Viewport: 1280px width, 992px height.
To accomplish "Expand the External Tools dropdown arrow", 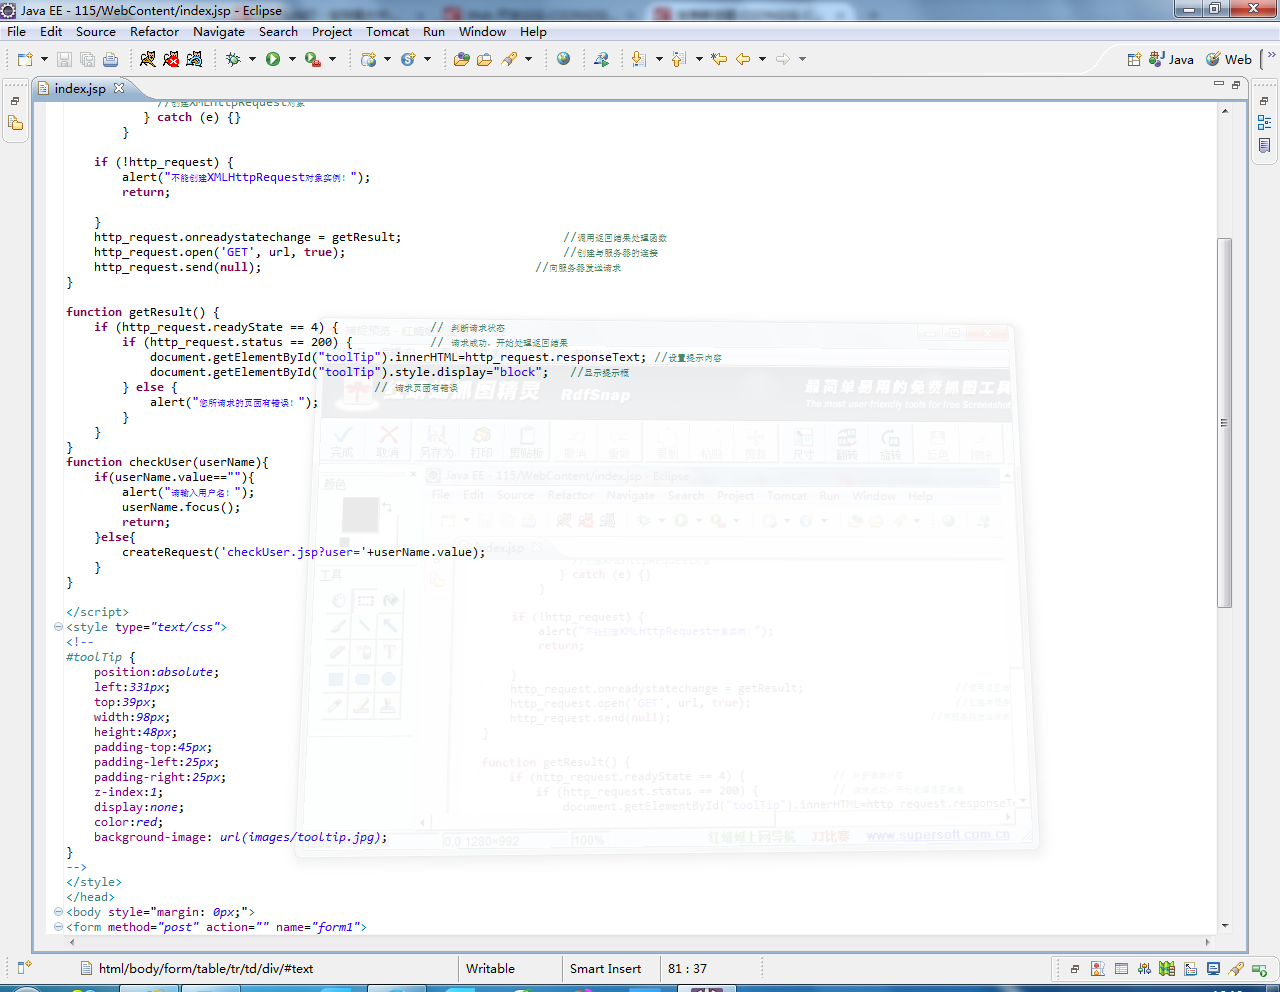I will click(x=332, y=59).
